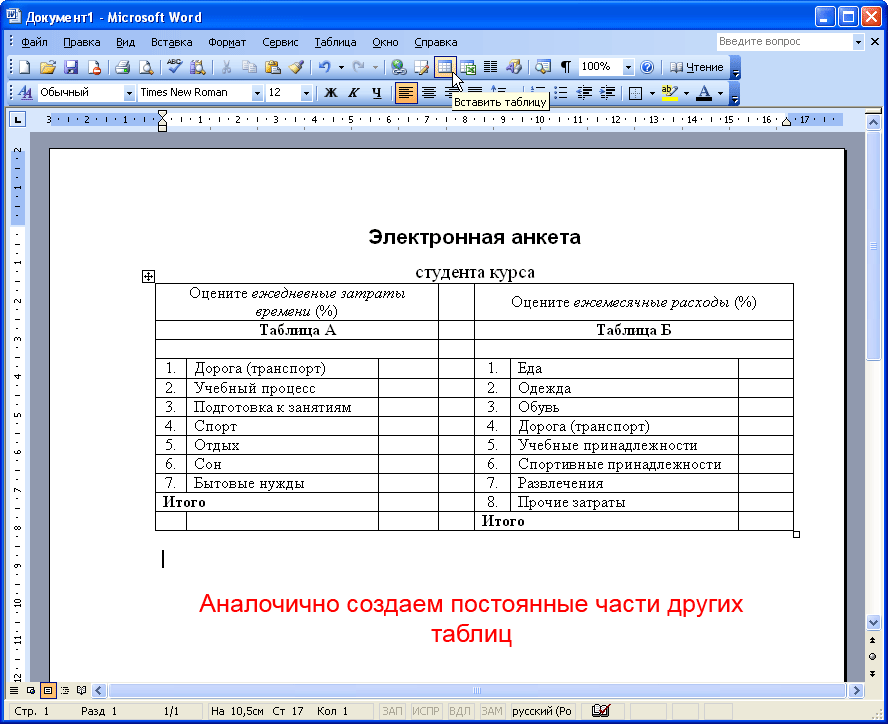
Task: Insert a hyperlink with globe icon
Action: (x=399, y=67)
